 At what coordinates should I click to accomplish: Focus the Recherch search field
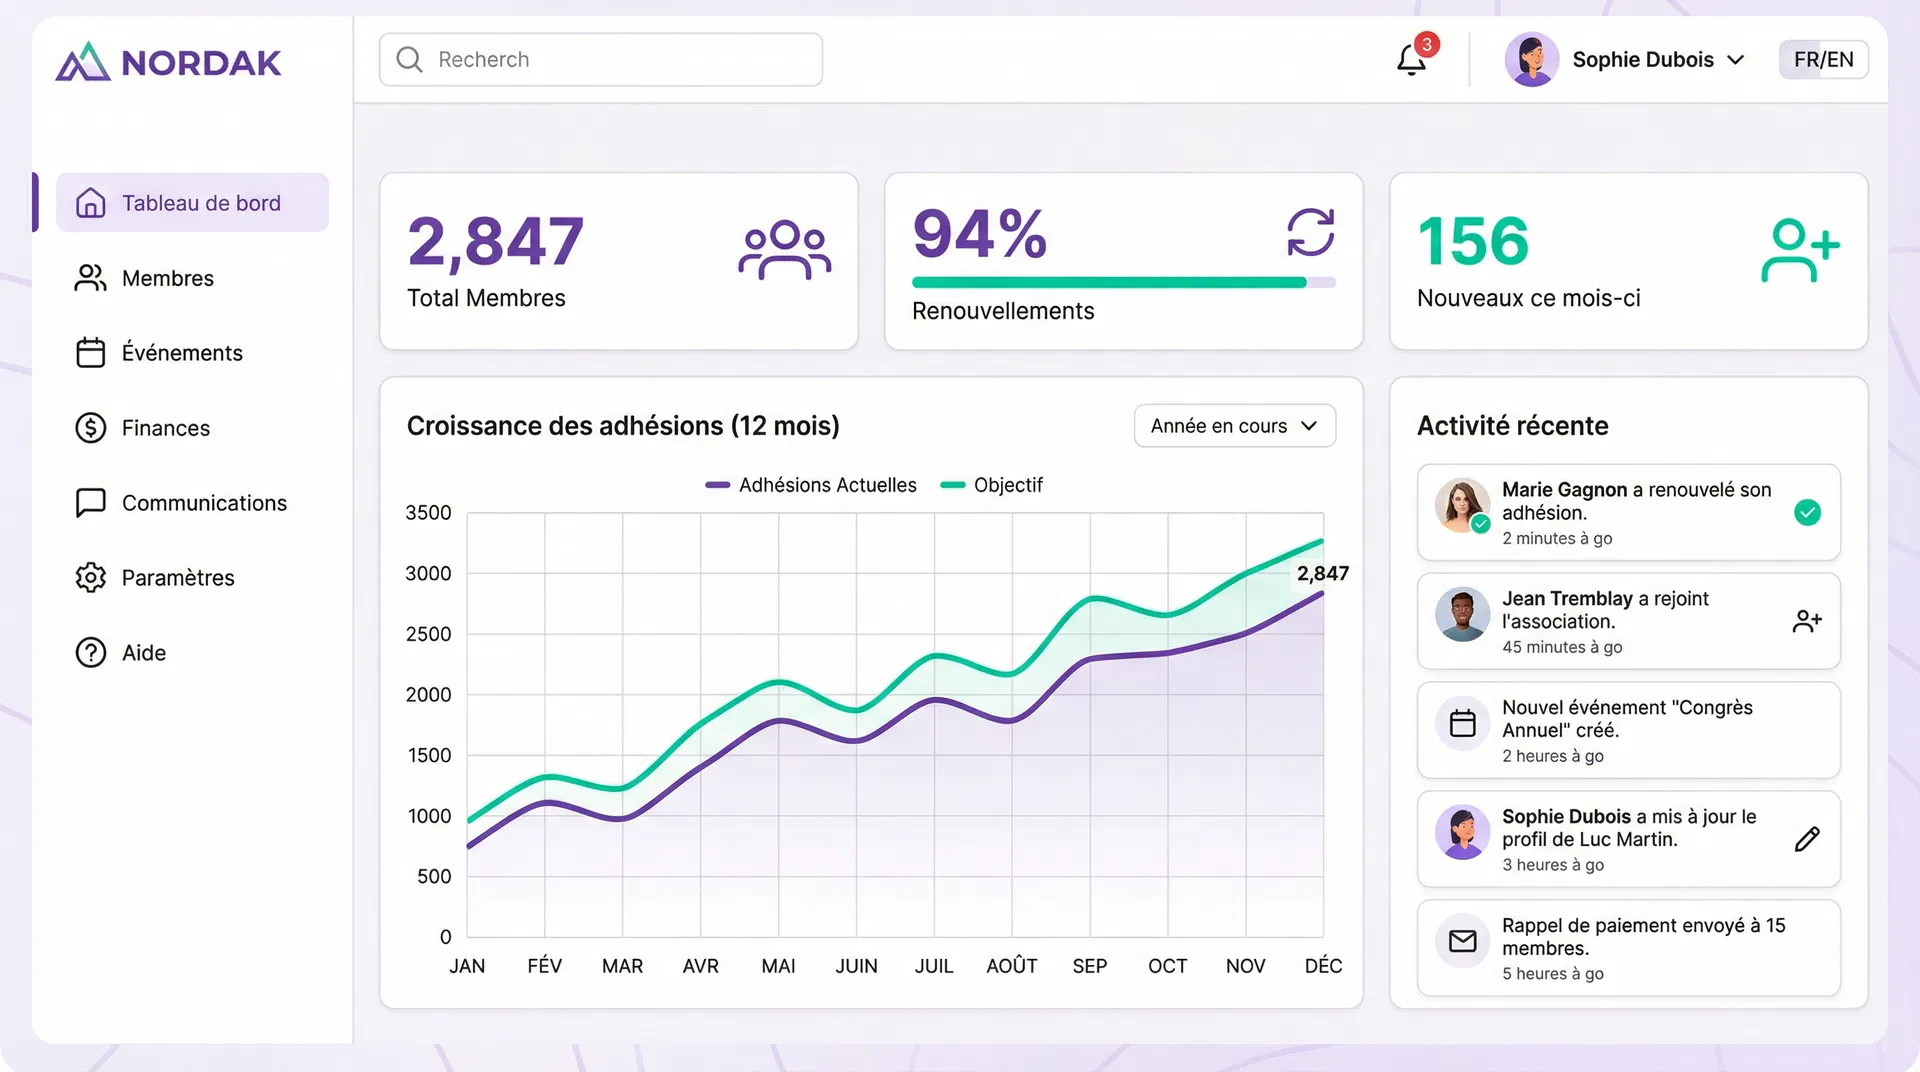pos(601,60)
